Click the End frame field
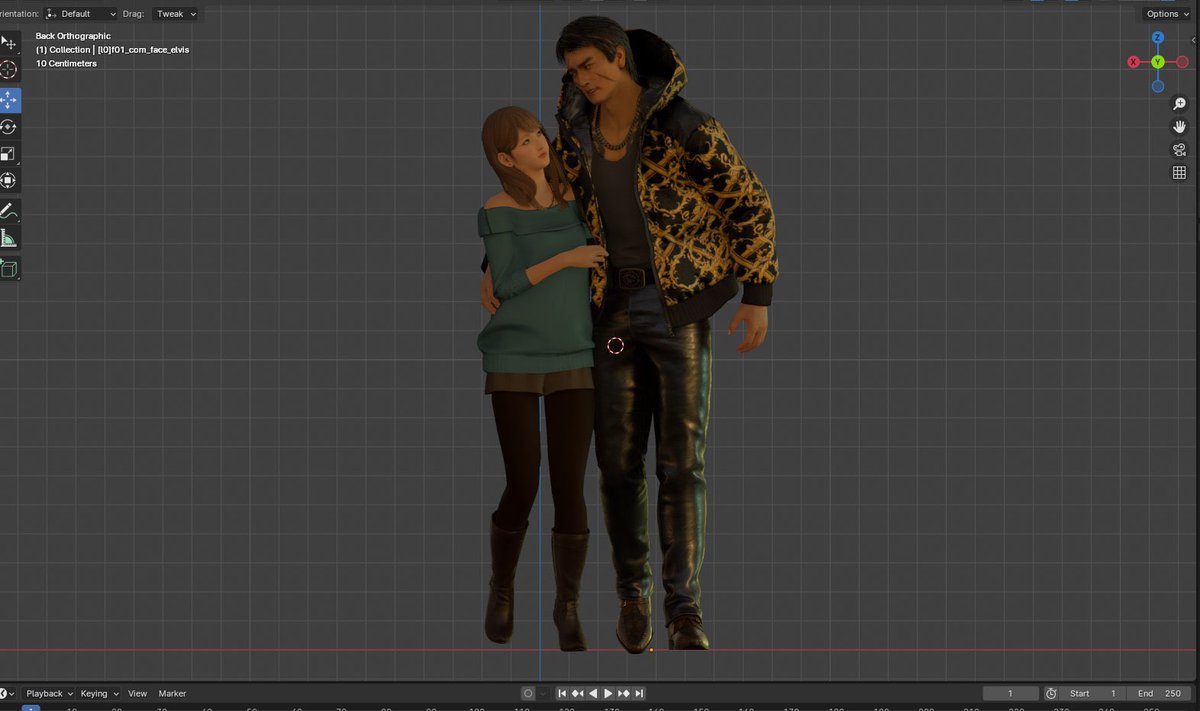This screenshot has height=711, width=1200. pyautogui.click(x=1159, y=693)
